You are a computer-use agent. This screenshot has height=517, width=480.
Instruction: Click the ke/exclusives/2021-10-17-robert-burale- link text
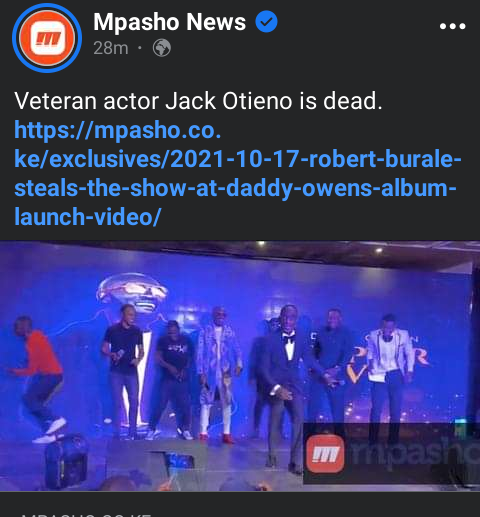tap(238, 159)
